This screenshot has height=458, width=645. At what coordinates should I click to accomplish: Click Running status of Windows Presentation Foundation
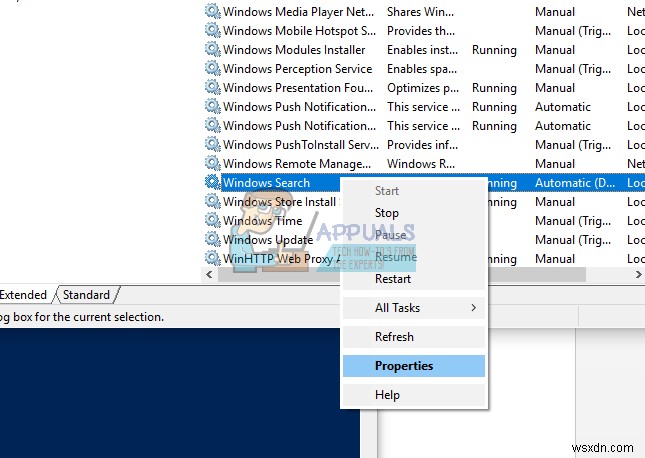[494, 88]
